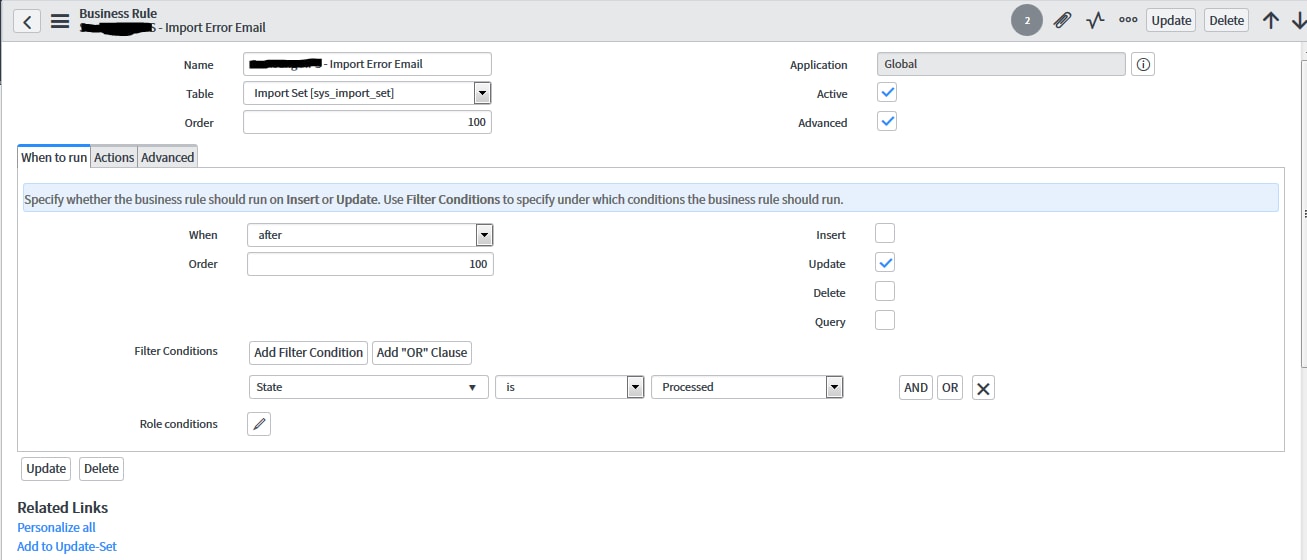Click Update button in the header
Viewport: 1307px width, 560px height.
point(1171,20)
